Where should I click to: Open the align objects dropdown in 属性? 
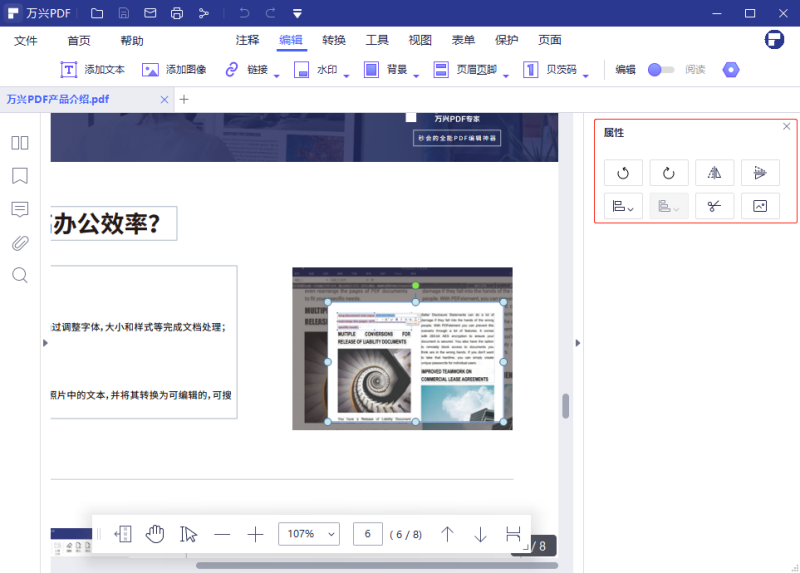[623, 206]
